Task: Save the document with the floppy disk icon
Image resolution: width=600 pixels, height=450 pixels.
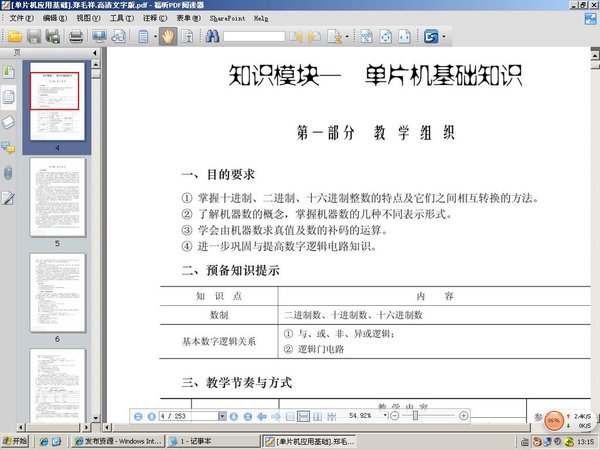Action: (x=34, y=37)
